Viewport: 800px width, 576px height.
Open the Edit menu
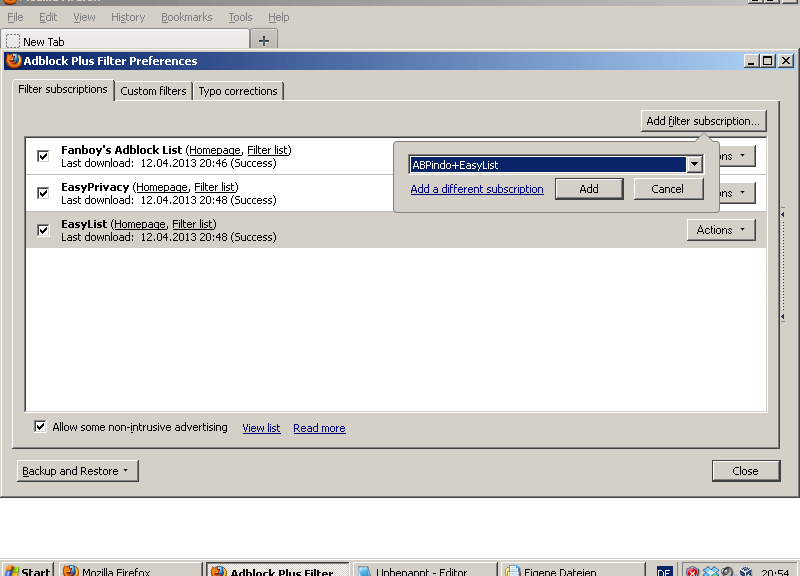pyautogui.click(x=48, y=17)
